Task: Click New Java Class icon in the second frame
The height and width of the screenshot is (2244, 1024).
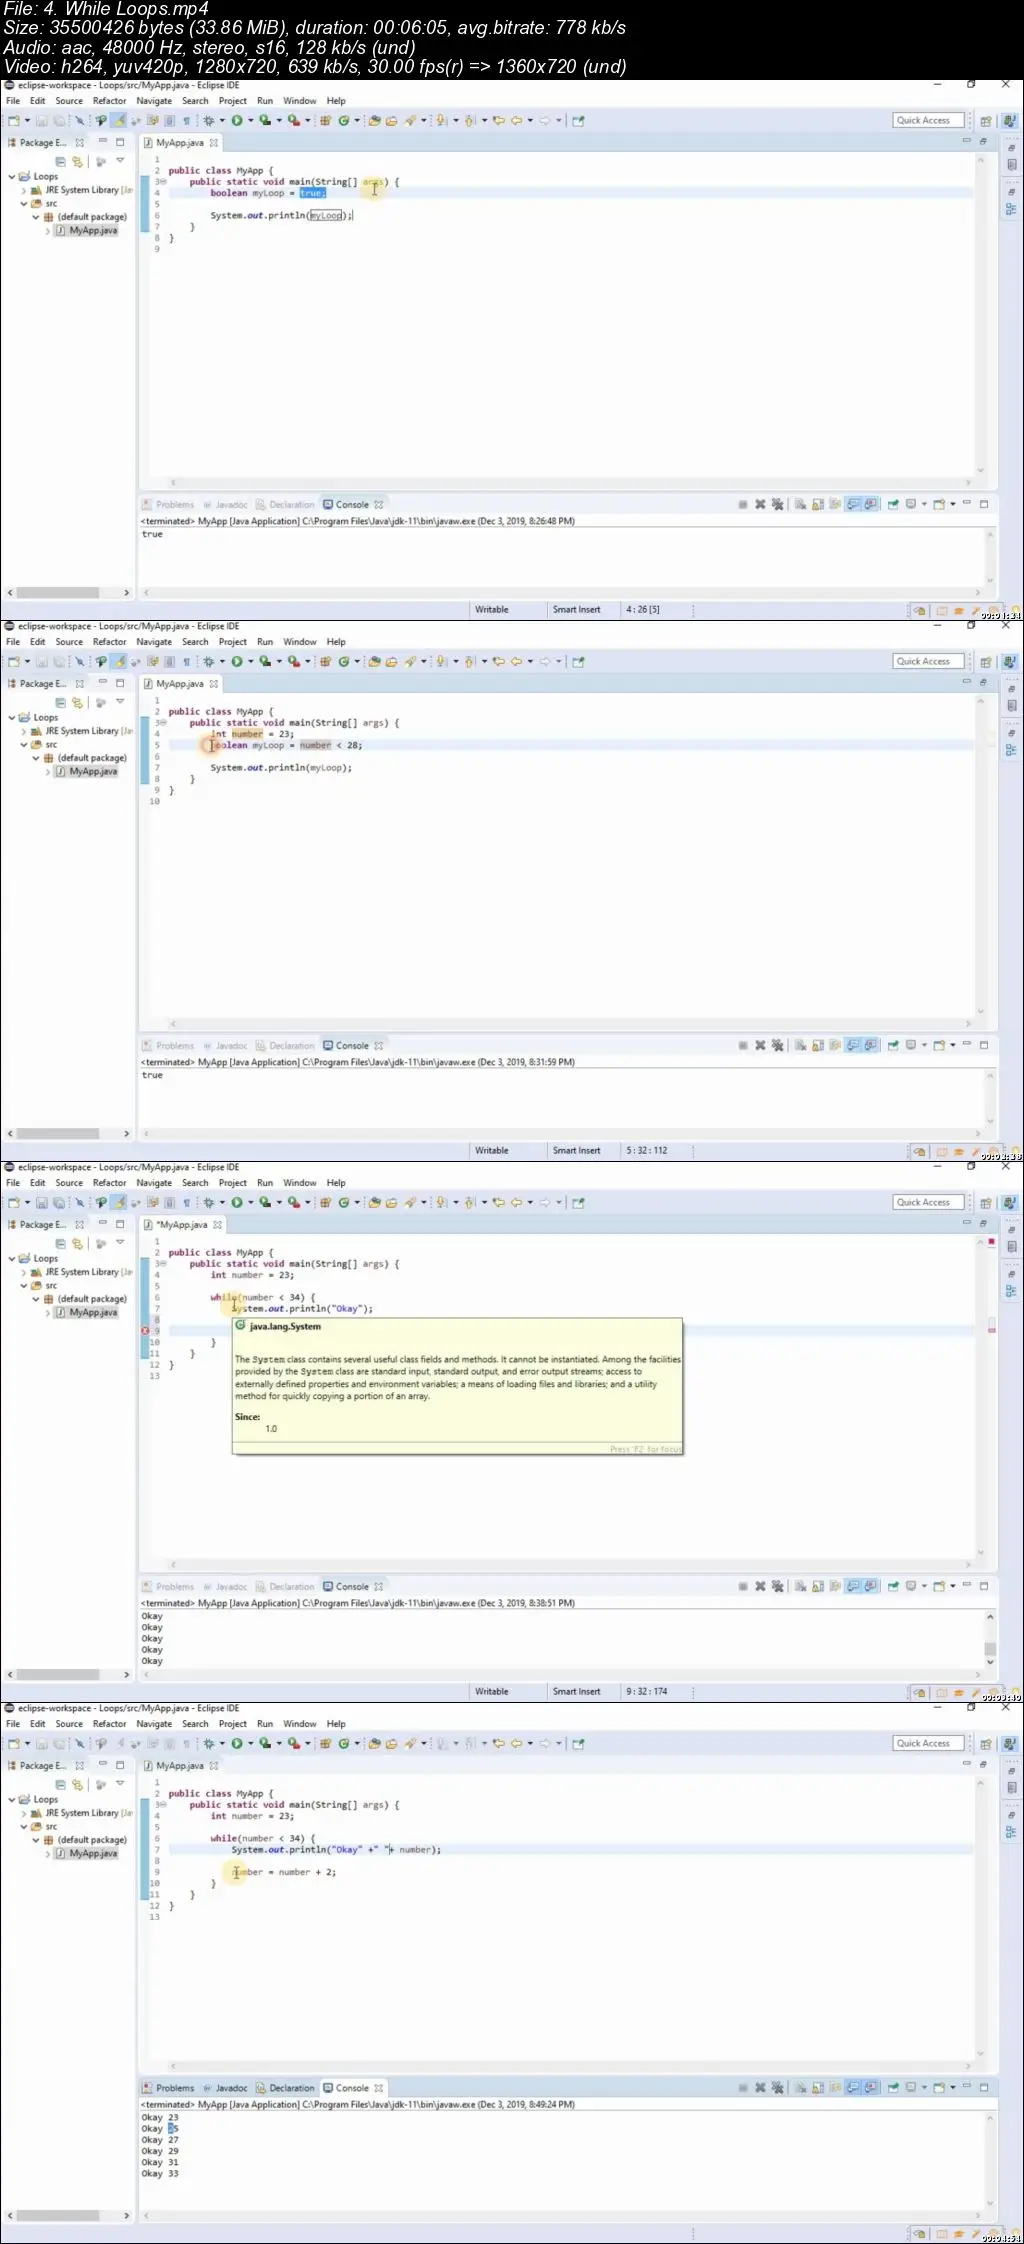Action: [342, 661]
